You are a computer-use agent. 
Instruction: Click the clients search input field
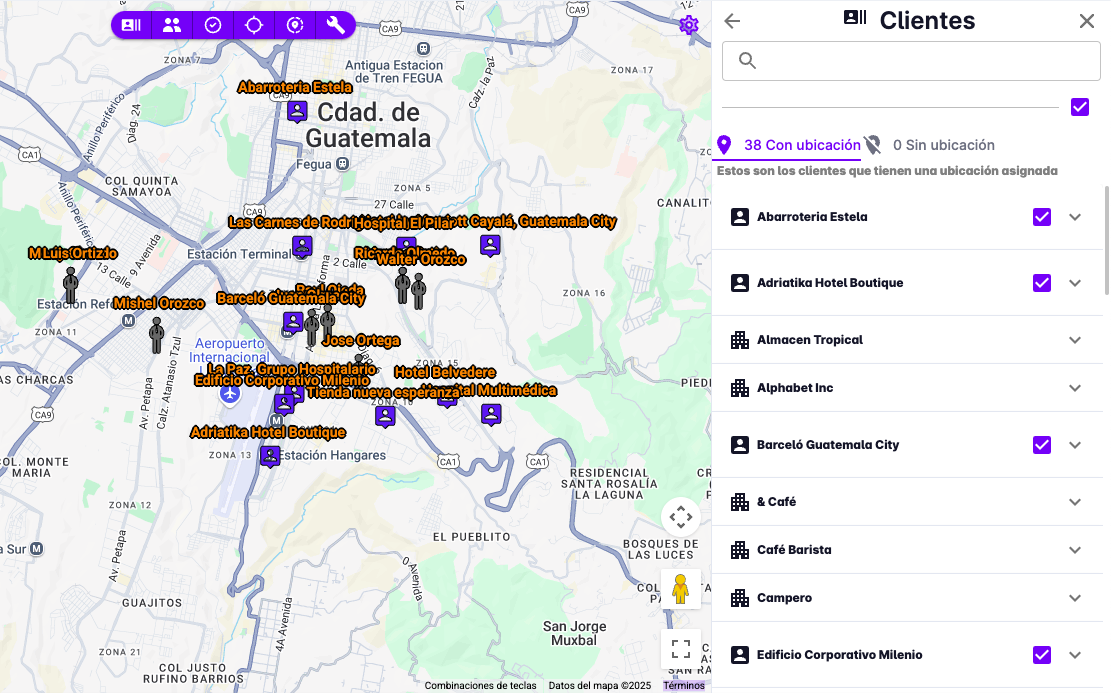911,61
